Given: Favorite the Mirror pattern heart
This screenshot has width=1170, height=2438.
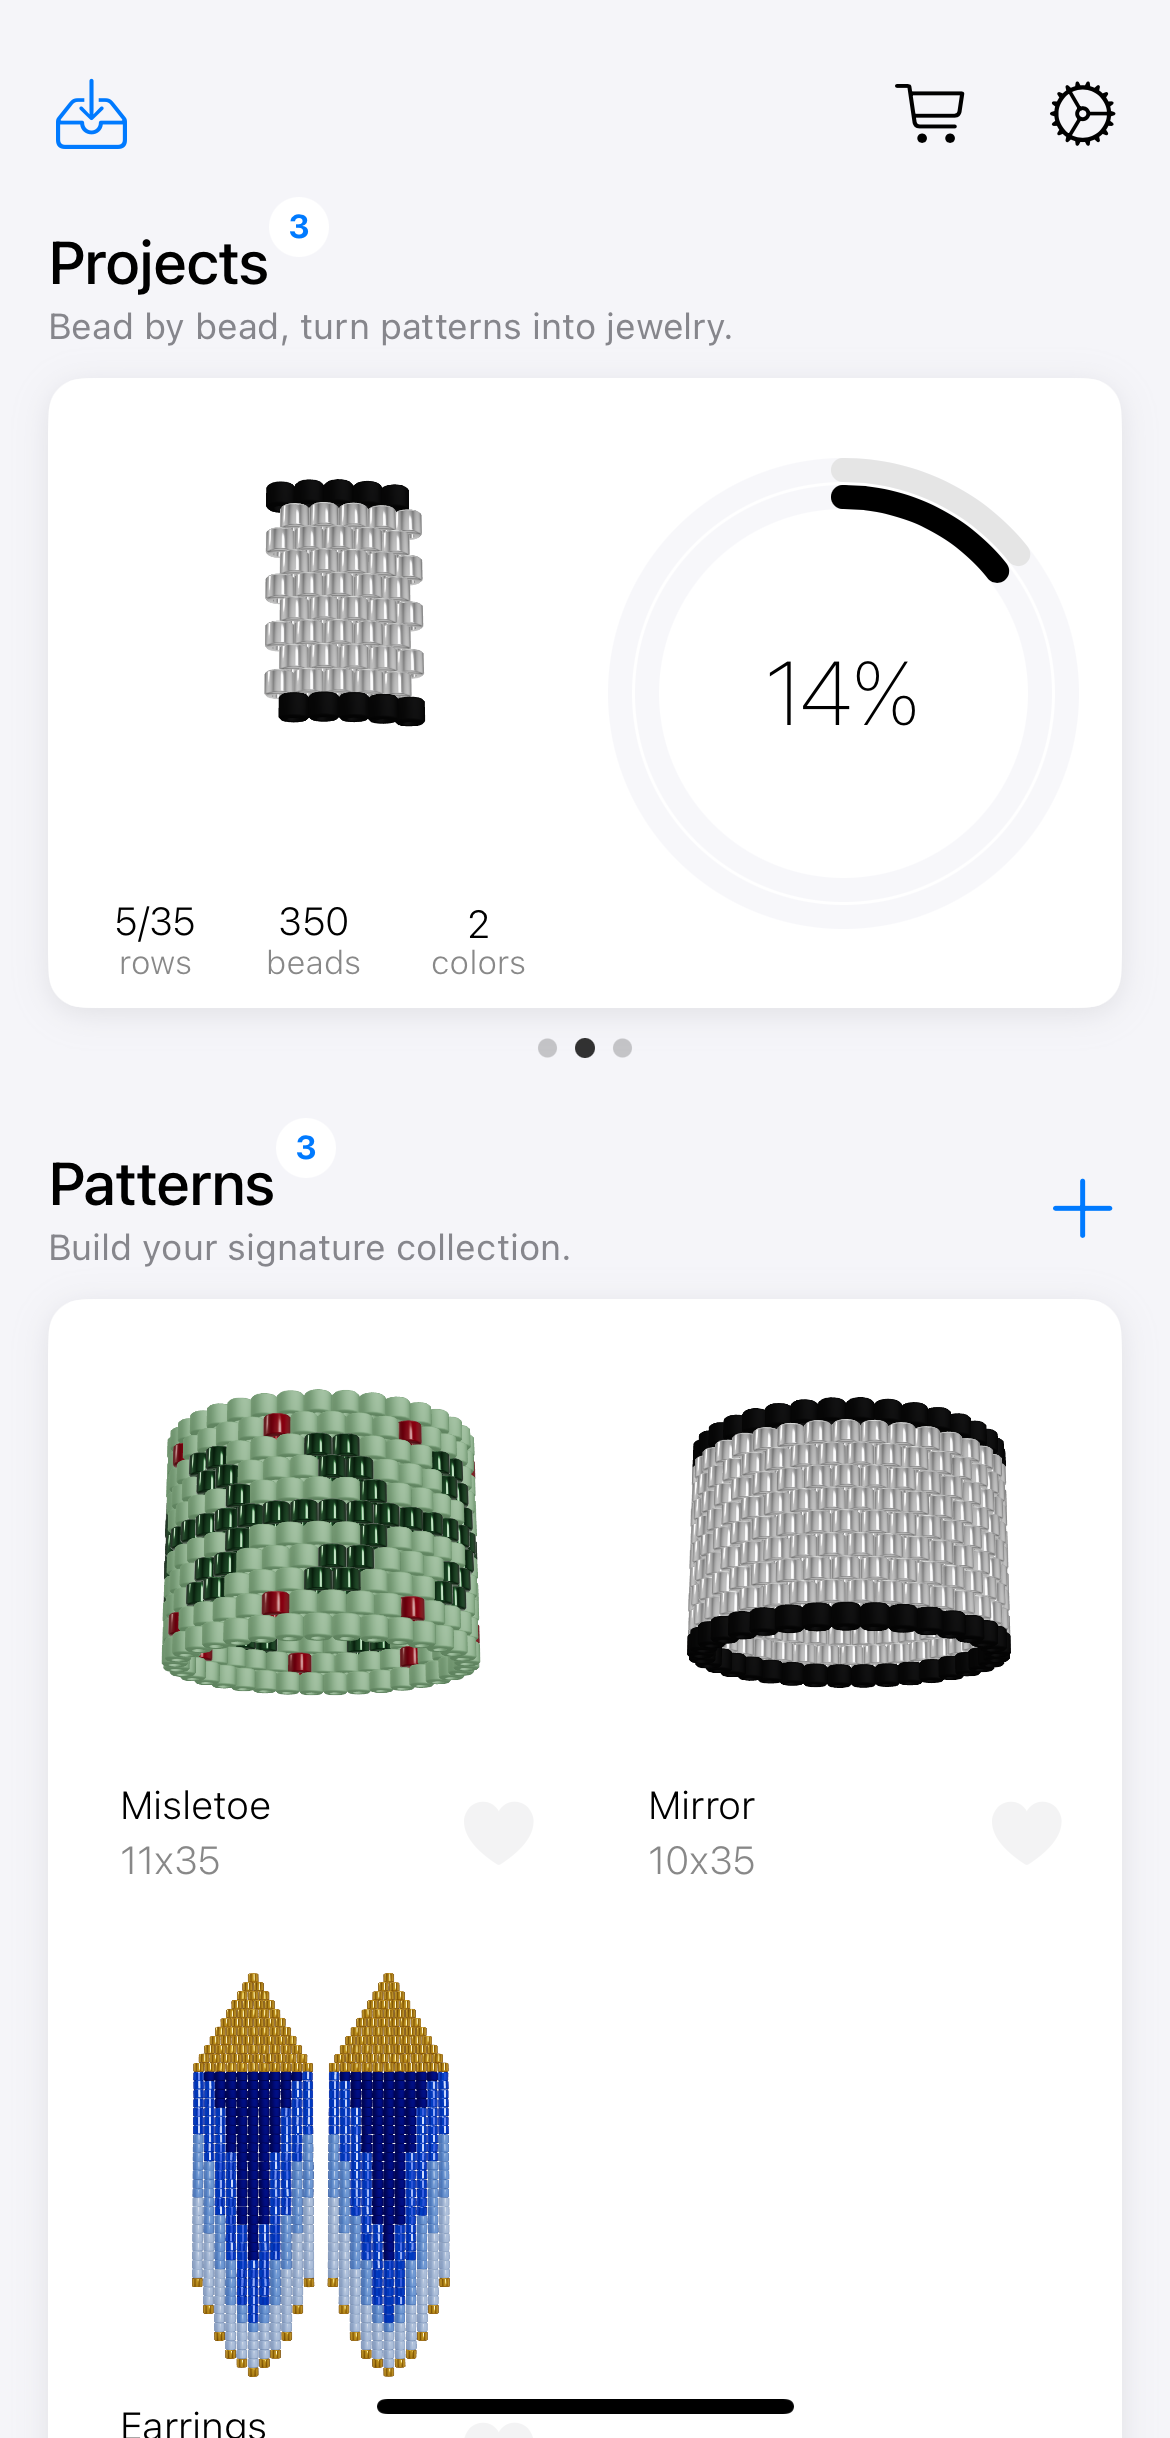Looking at the screenshot, I should pos(1026,1832).
